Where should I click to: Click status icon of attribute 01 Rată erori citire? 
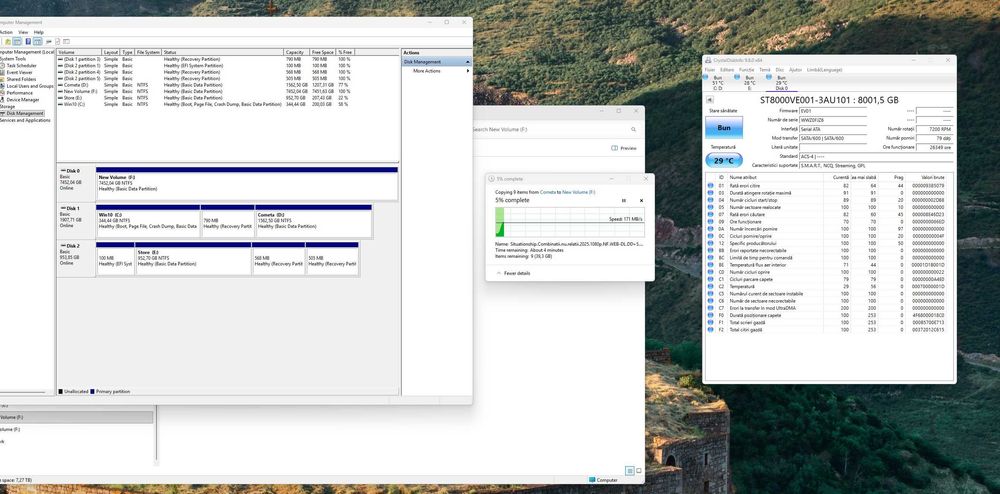710,185
